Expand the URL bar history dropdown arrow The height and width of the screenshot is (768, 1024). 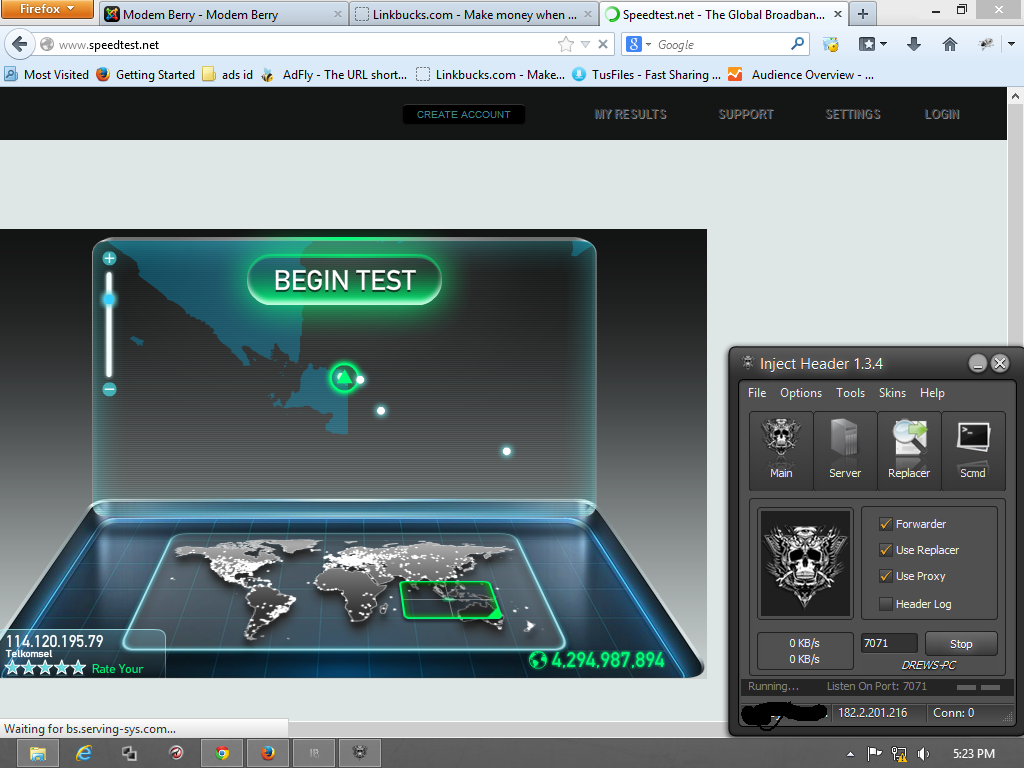(585, 44)
